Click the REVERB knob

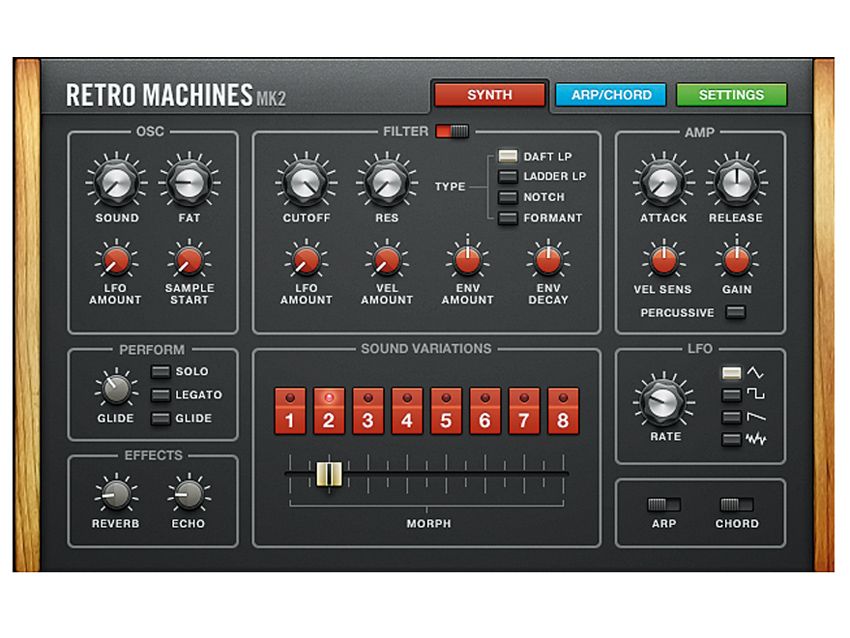tap(116, 495)
